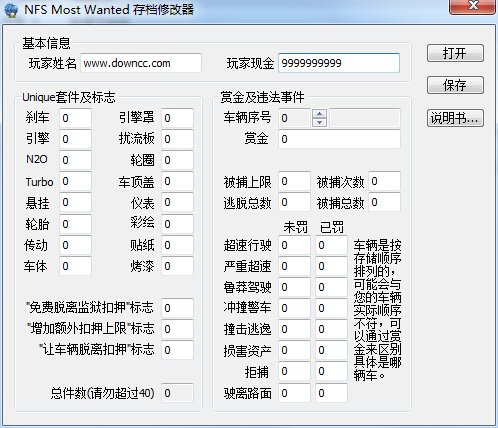Open the 说明书... manual button
This screenshot has width=498, height=428.
coord(455,118)
